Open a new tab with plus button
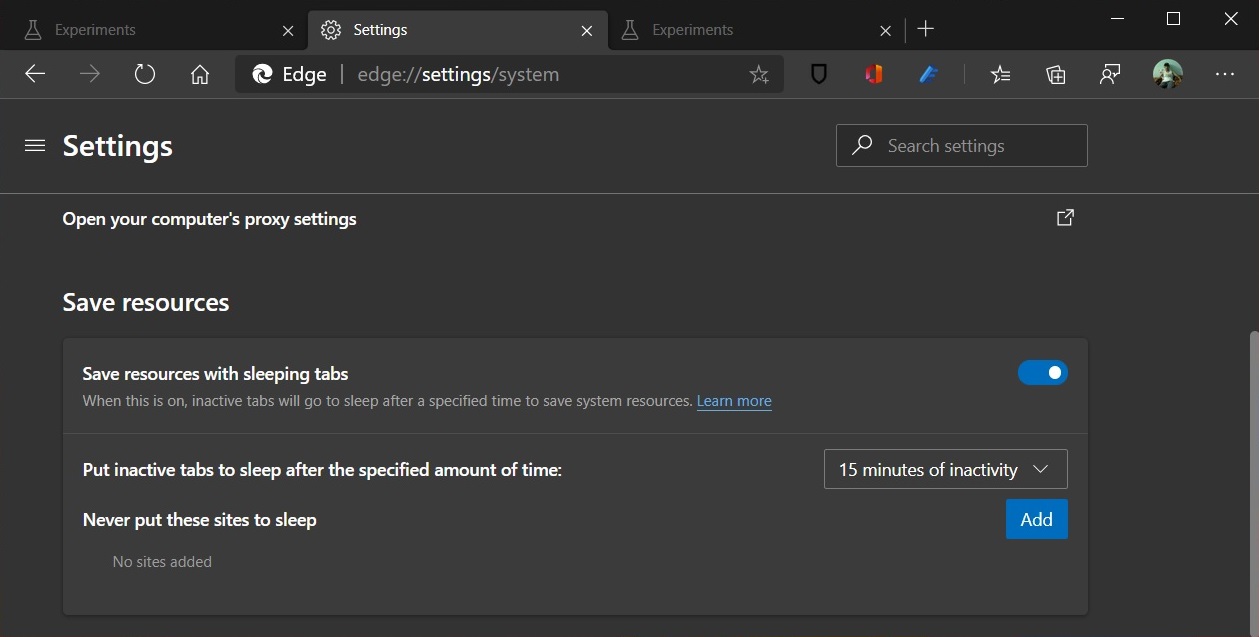 [x=926, y=29]
